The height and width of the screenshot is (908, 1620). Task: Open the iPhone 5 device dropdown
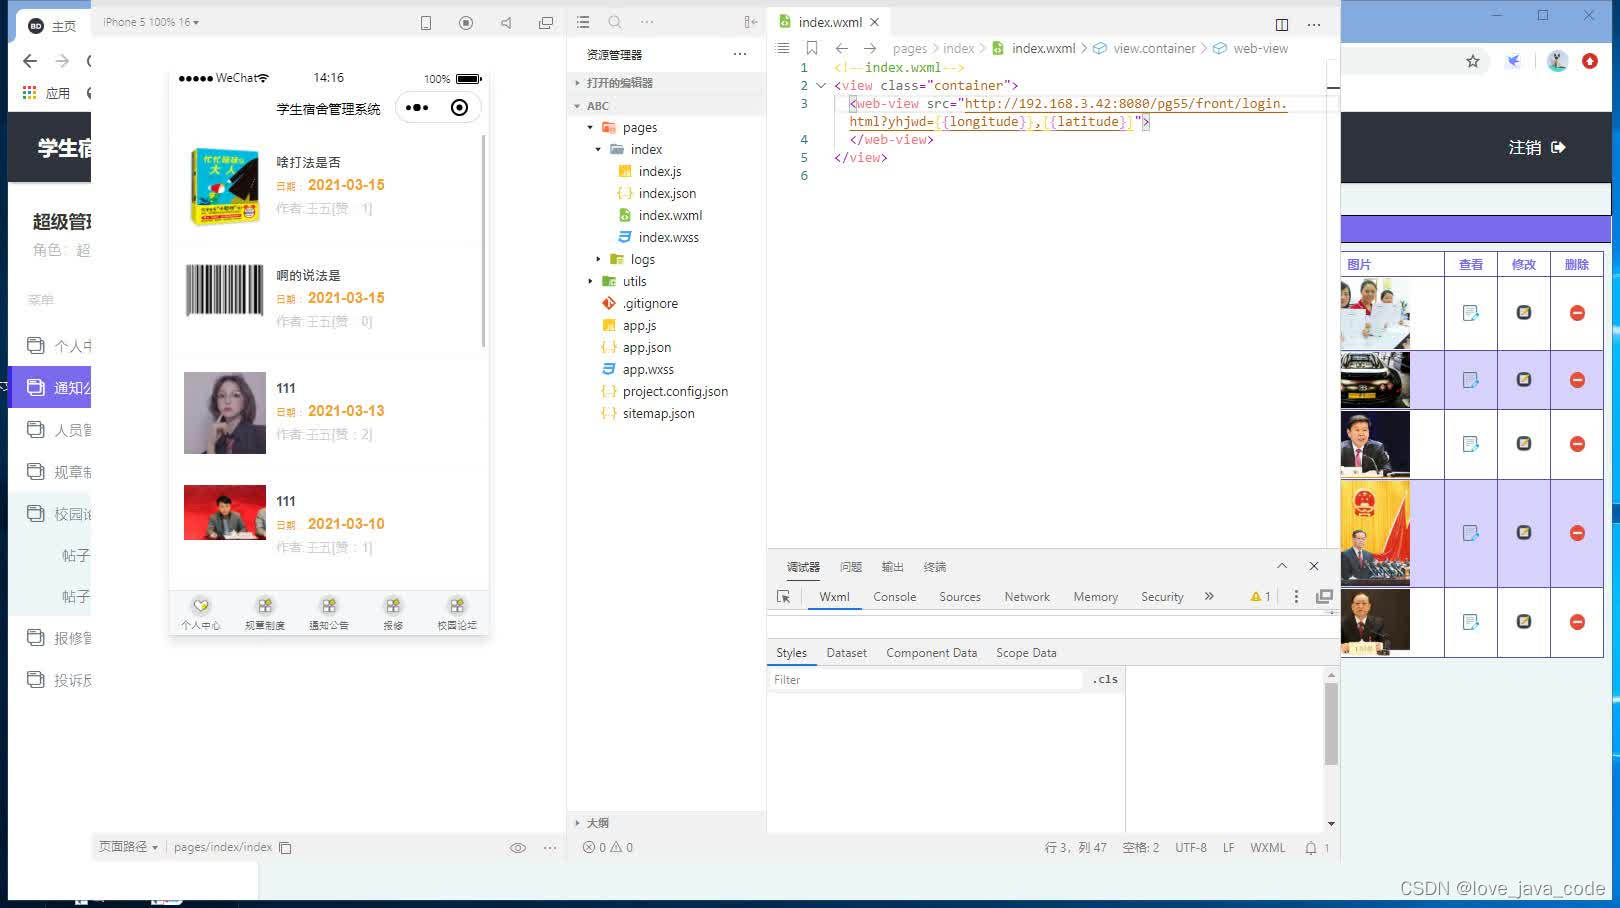[x=151, y=22]
